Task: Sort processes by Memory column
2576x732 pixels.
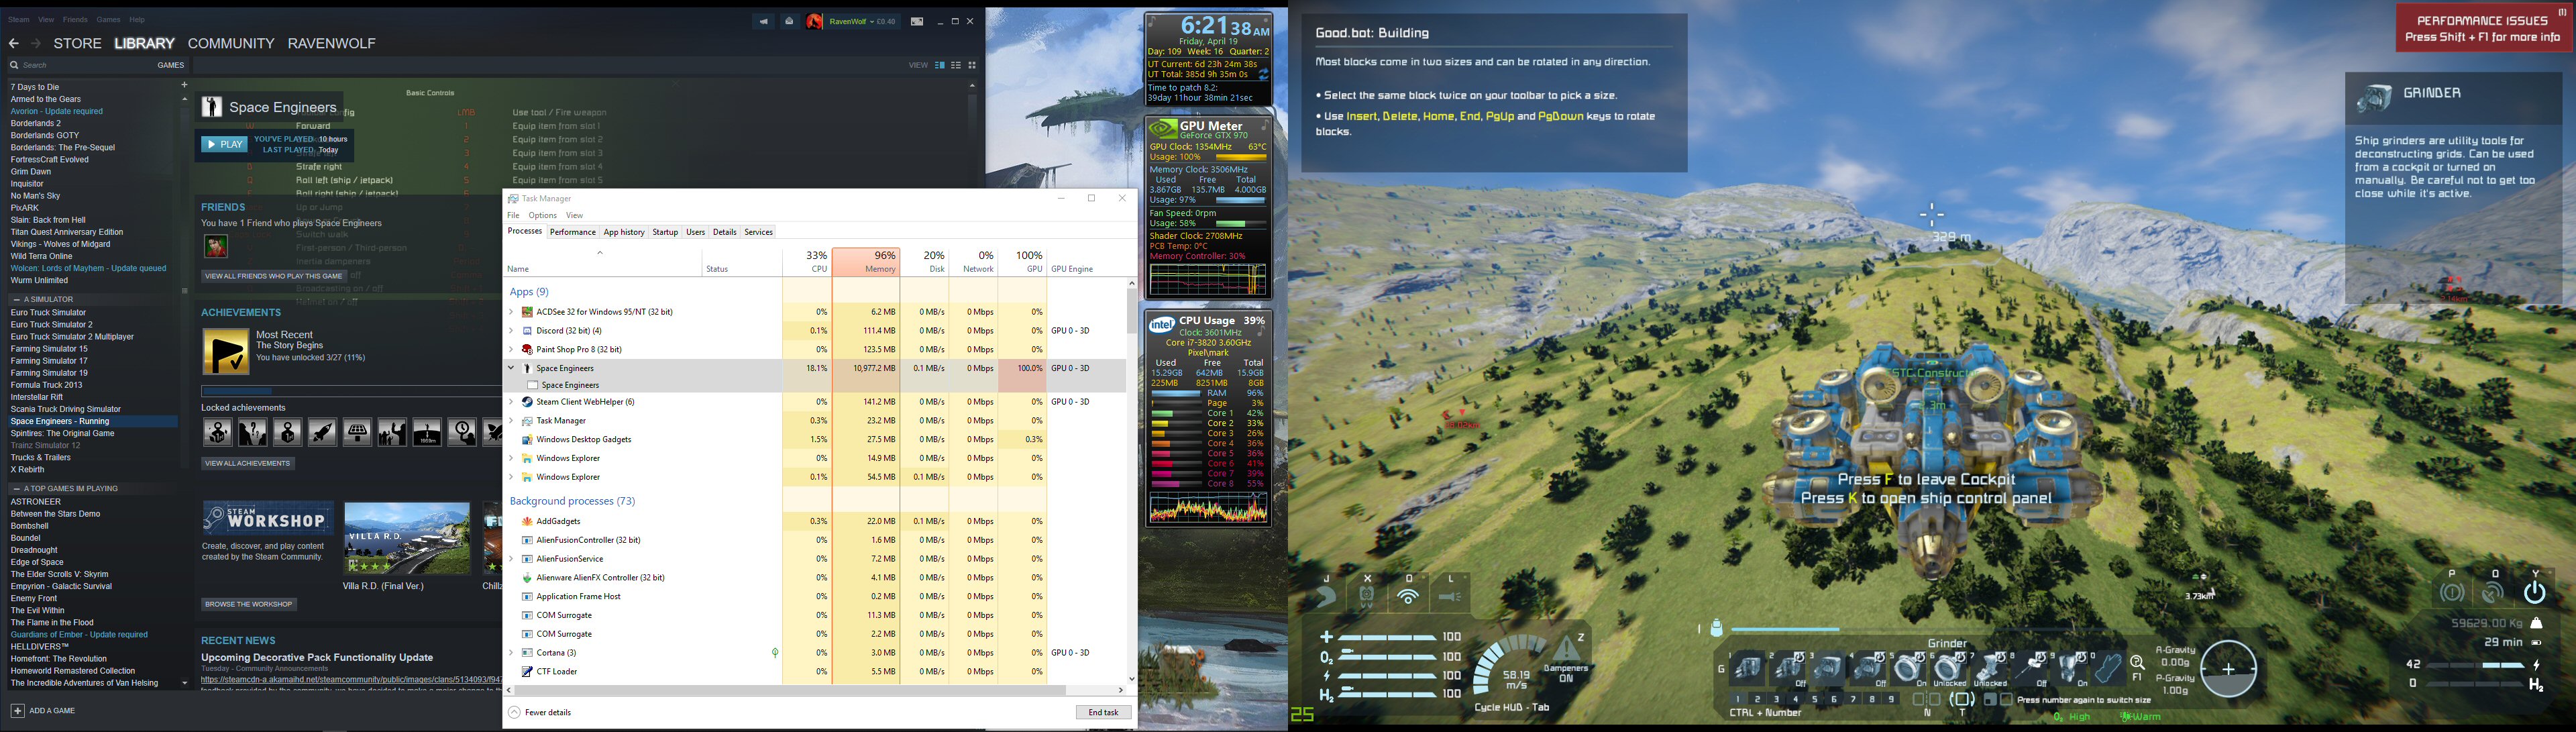Action: [x=865, y=262]
